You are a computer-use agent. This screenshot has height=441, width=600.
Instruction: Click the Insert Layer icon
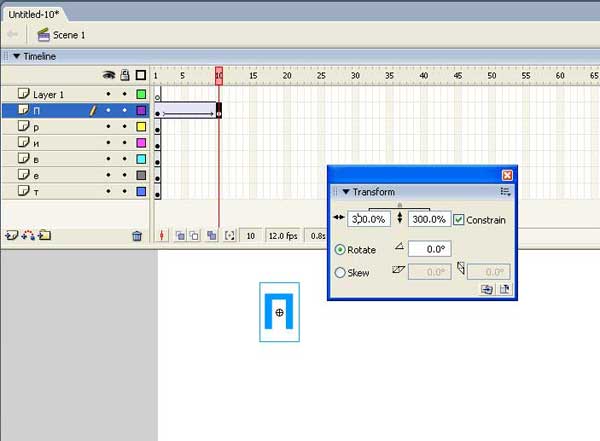point(11,236)
